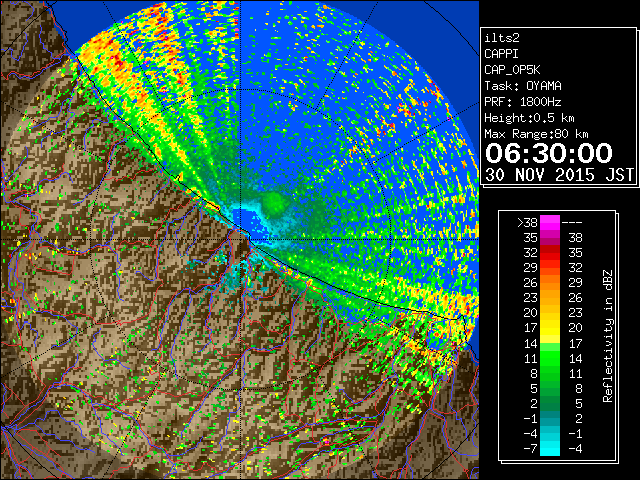Click the 'Task: OYAMA' line
This screenshot has height=480, width=640.
point(523,86)
